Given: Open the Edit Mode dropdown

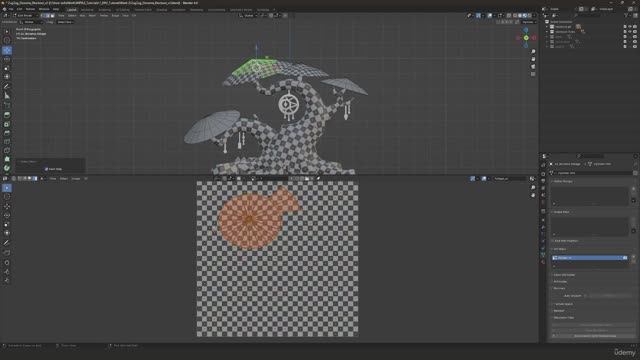Looking at the screenshot, I should tap(25, 16).
